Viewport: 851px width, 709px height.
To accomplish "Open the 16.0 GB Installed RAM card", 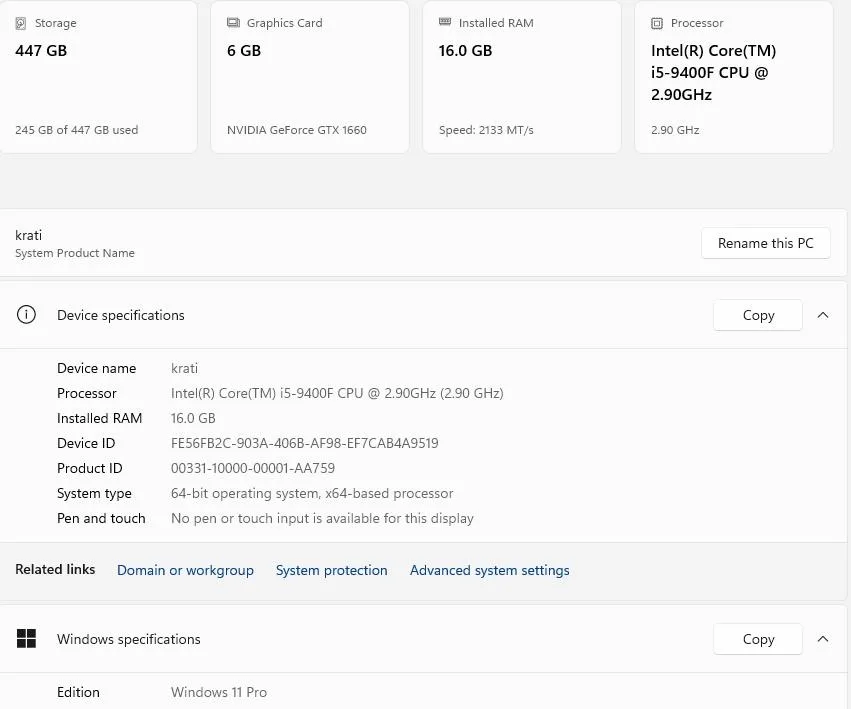I will point(522,77).
